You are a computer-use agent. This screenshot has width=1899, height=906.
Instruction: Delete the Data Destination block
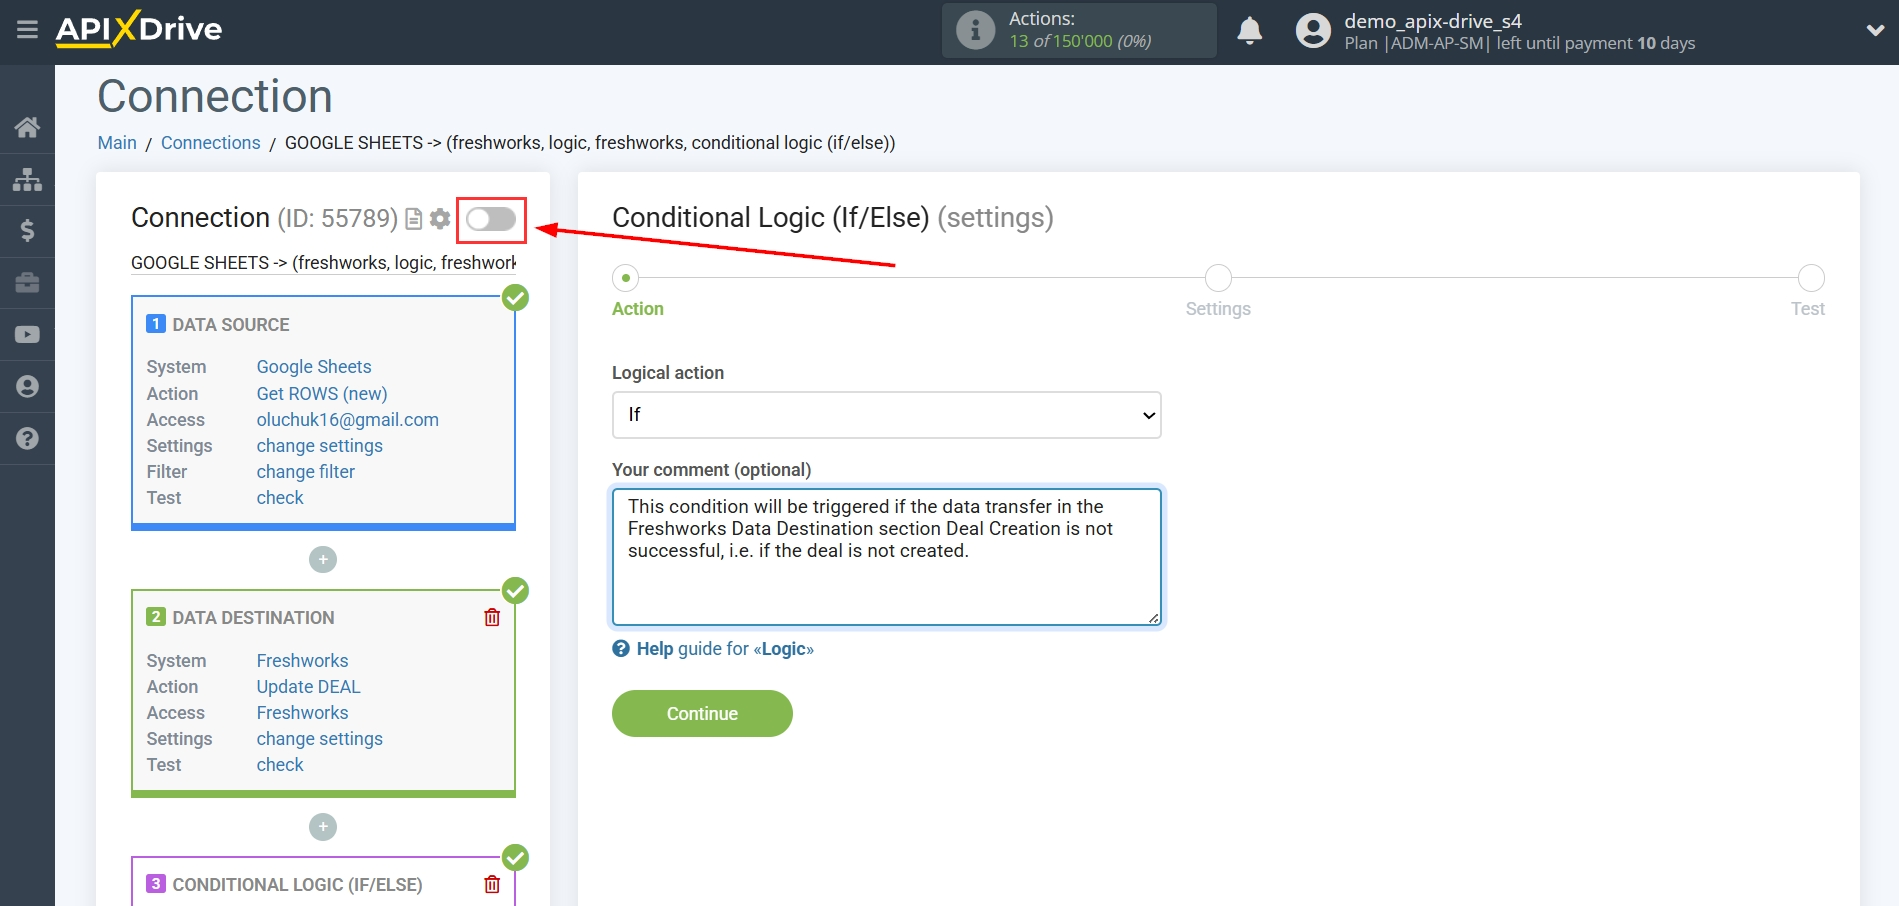(492, 617)
